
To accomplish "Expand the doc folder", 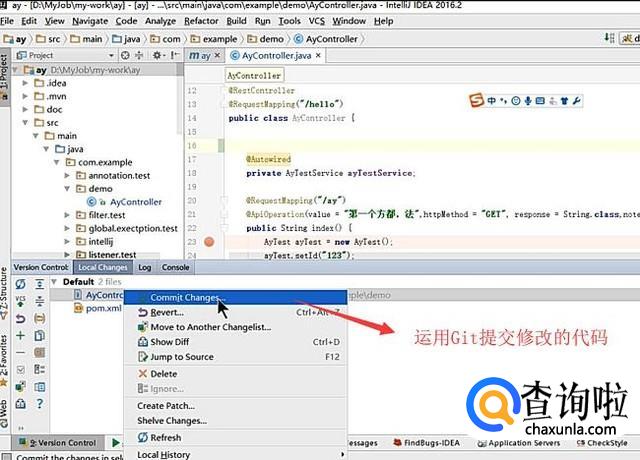I will pos(25,109).
